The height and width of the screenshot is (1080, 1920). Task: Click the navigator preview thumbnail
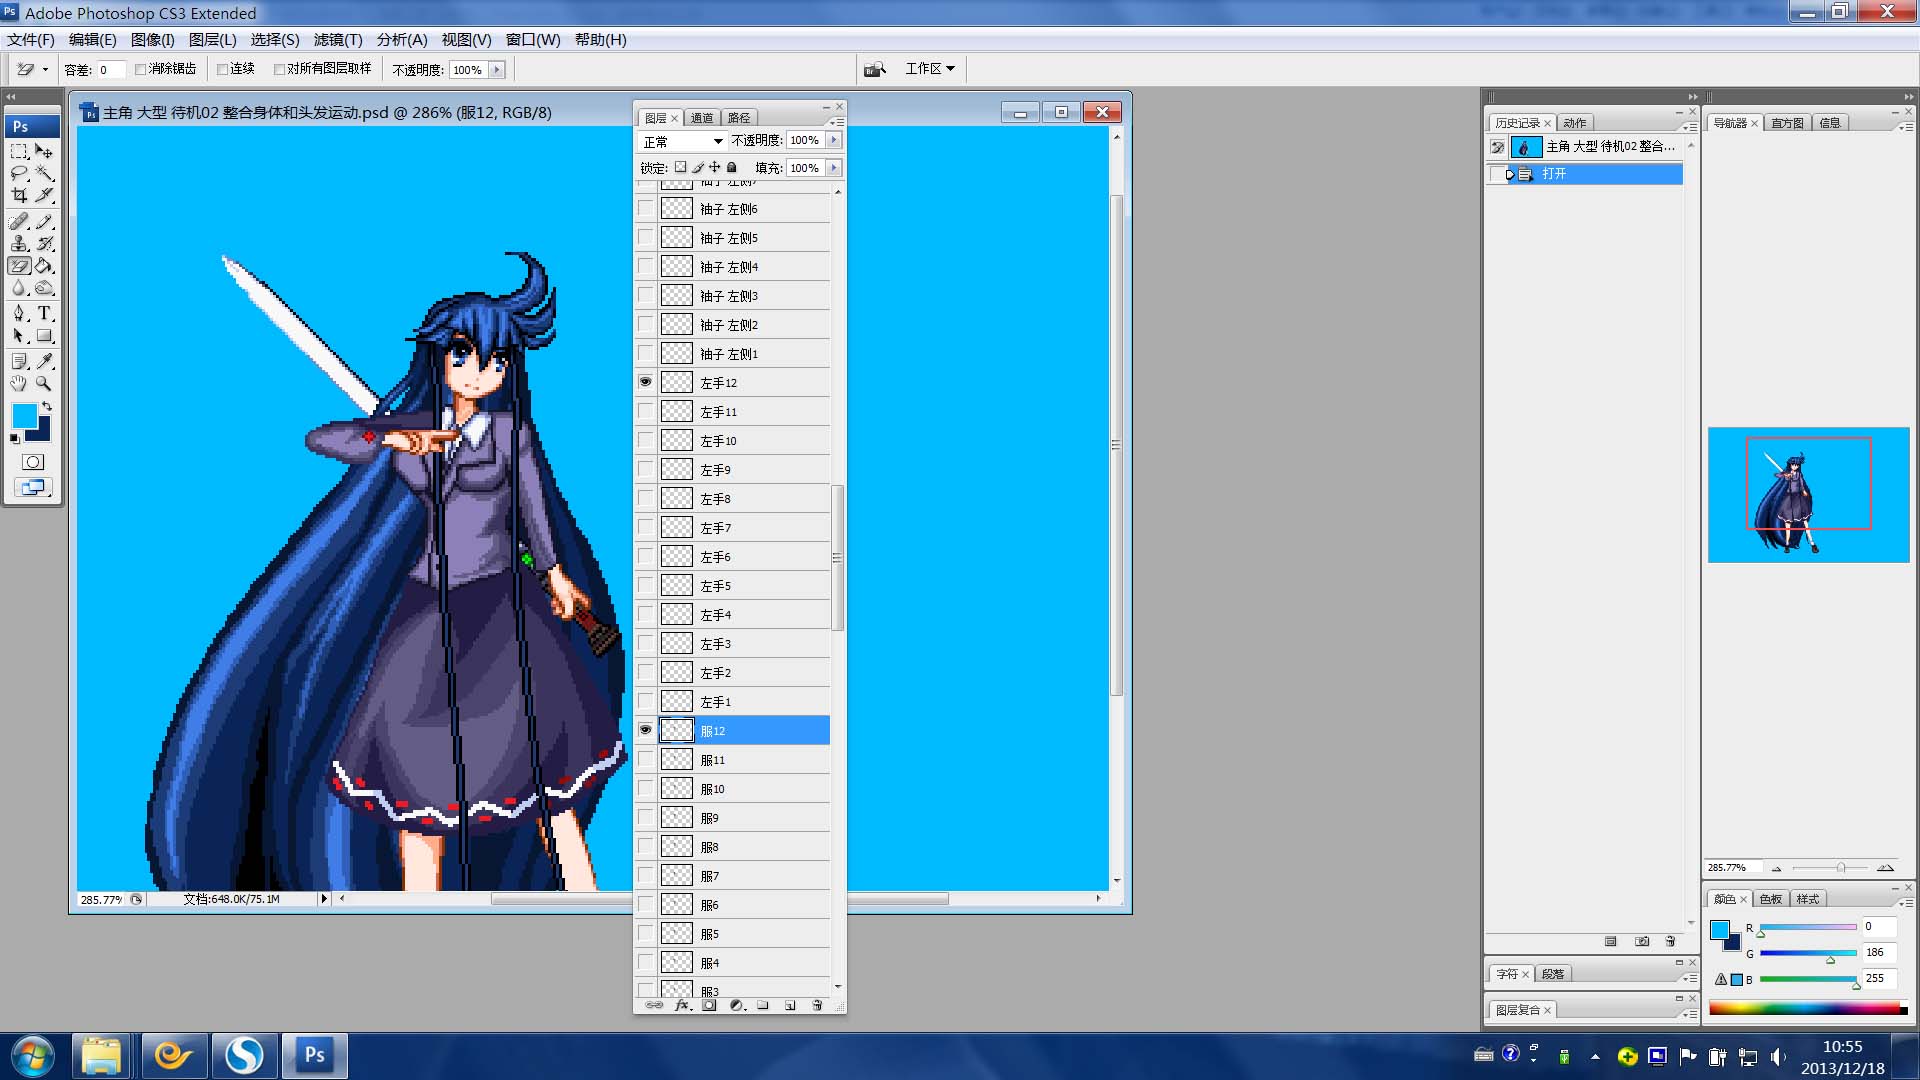point(1808,494)
